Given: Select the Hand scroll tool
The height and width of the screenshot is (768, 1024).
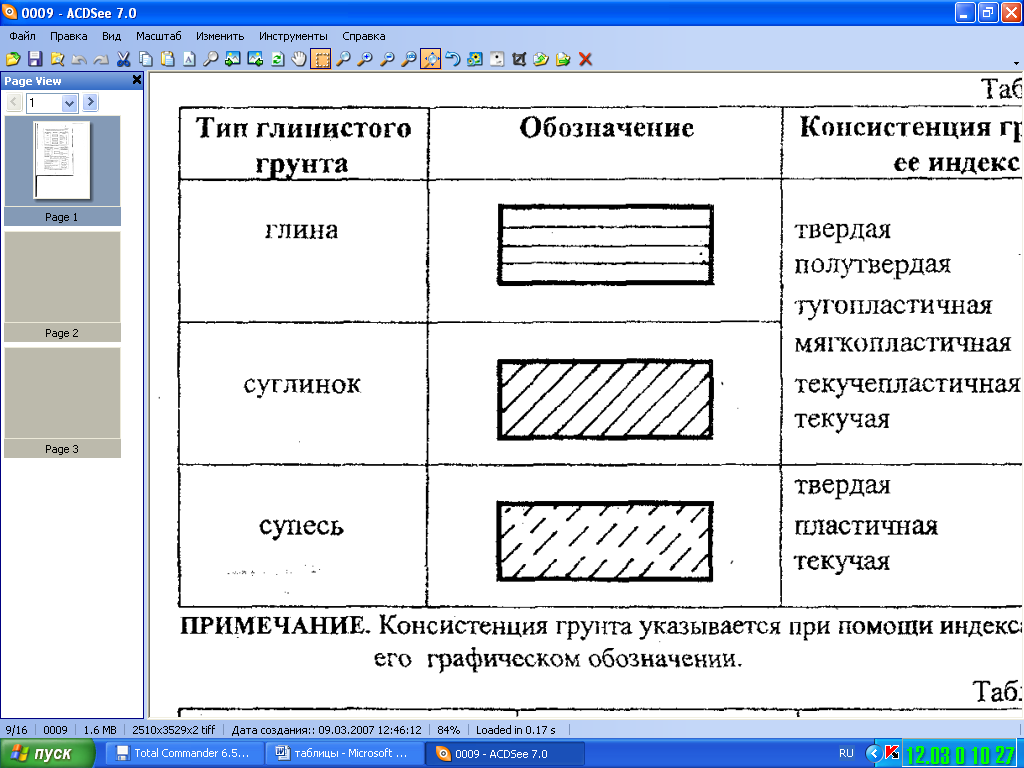Looking at the screenshot, I should point(298,59).
